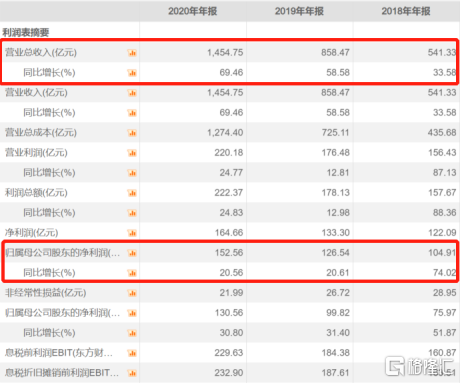
Task: Open chart icon for 净利润(亿元) row
Action: (132, 233)
